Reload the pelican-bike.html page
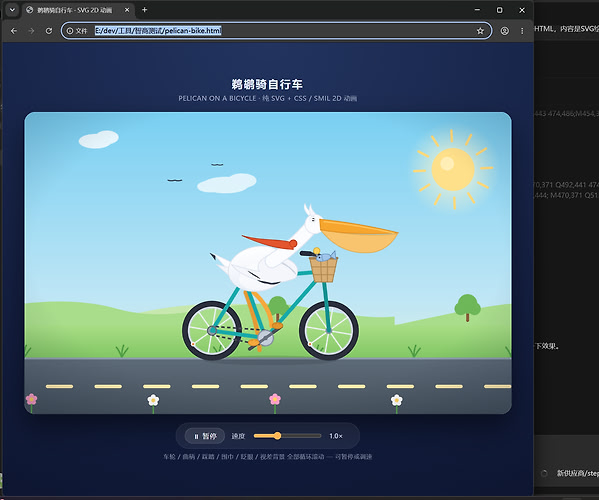This screenshot has width=599, height=500. pos(49,31)
